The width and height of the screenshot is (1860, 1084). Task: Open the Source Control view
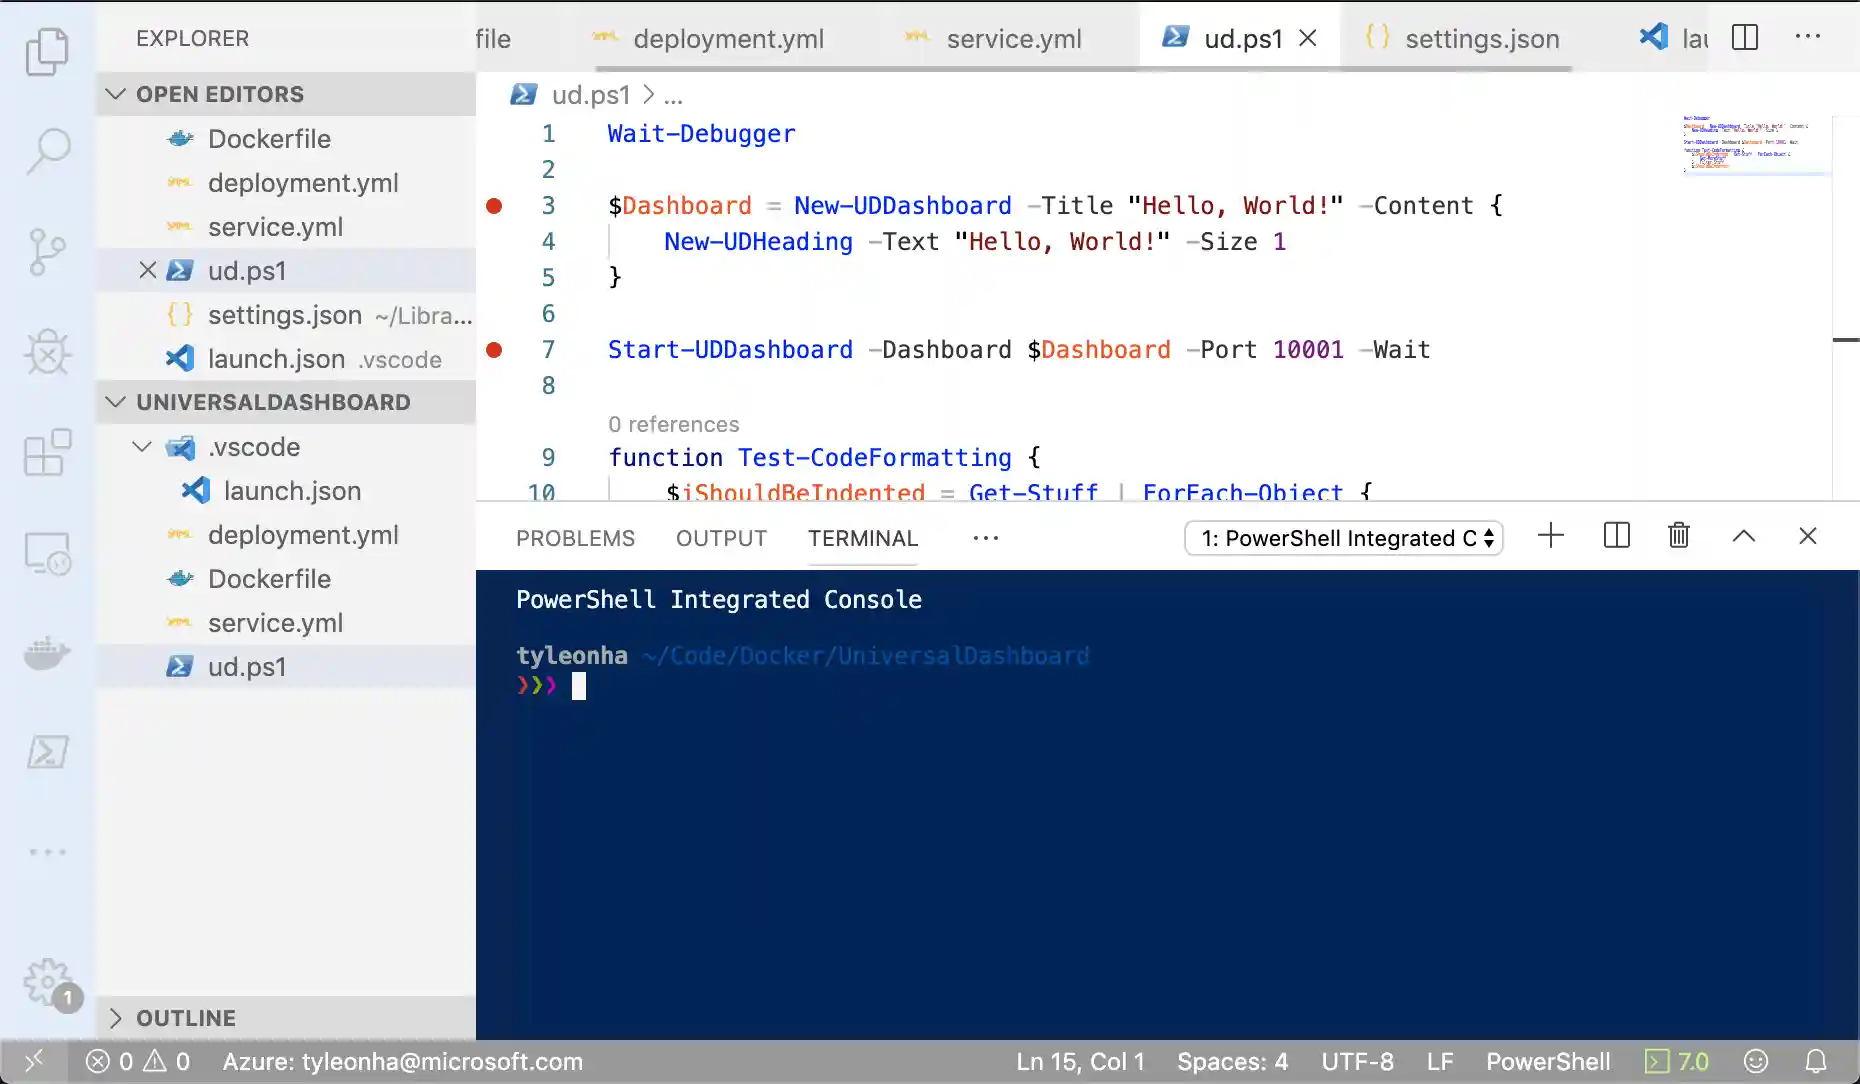[x=47, y=251]
